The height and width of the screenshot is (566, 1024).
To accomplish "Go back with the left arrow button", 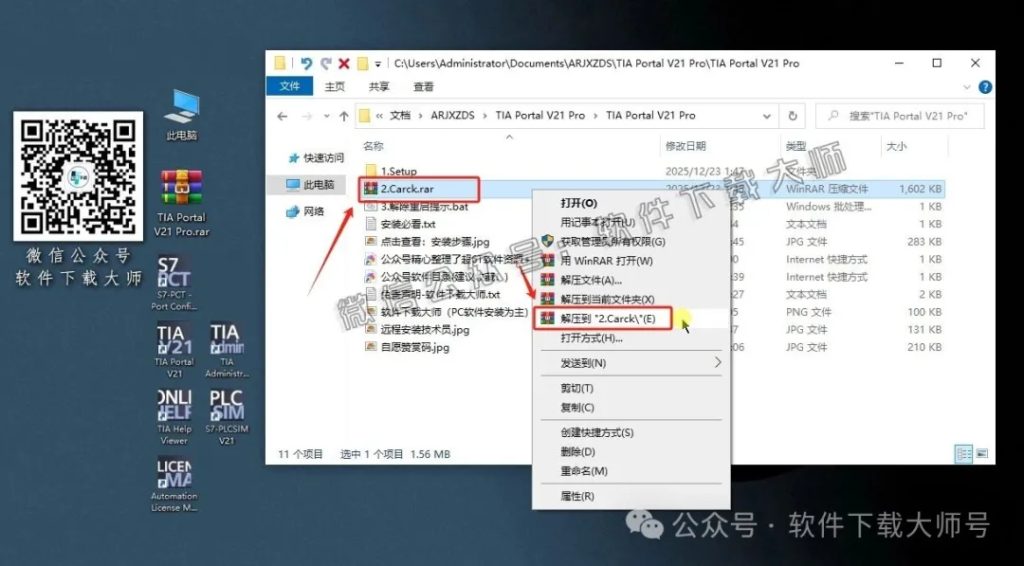I will click(282, 116).
